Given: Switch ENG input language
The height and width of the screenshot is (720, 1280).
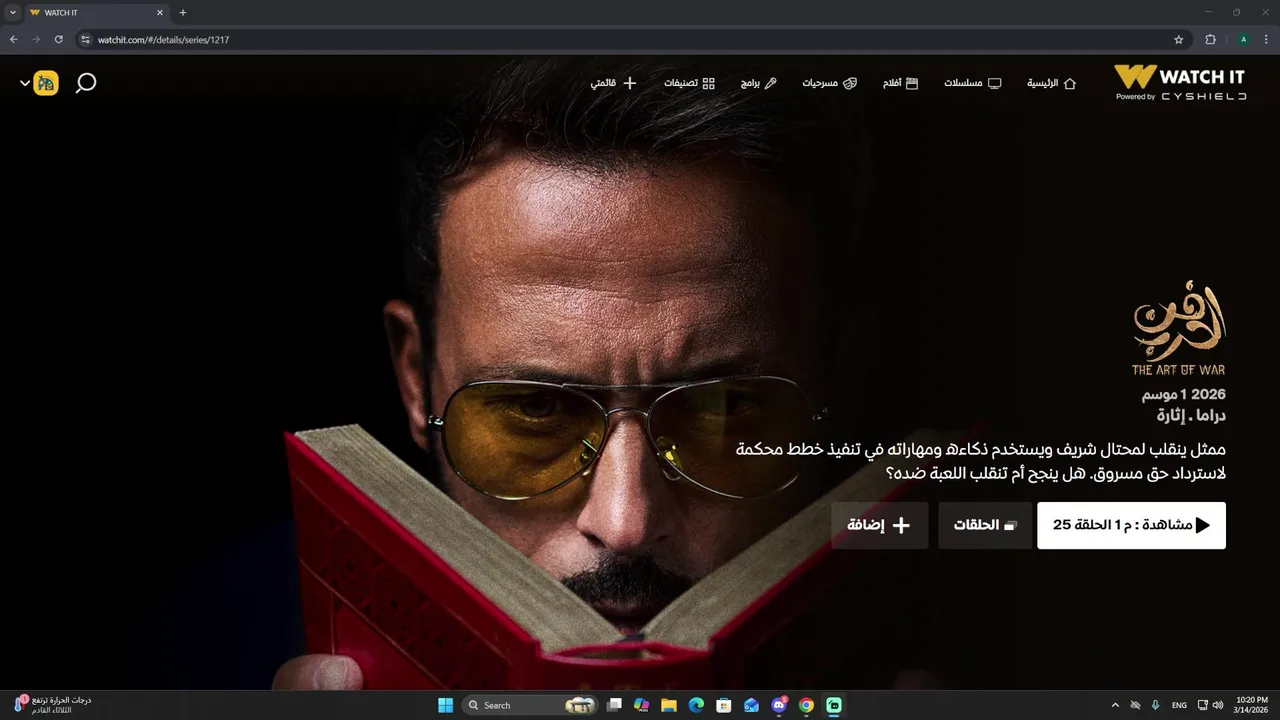Looking at the screenshot, I should [x=1180, y=705].
